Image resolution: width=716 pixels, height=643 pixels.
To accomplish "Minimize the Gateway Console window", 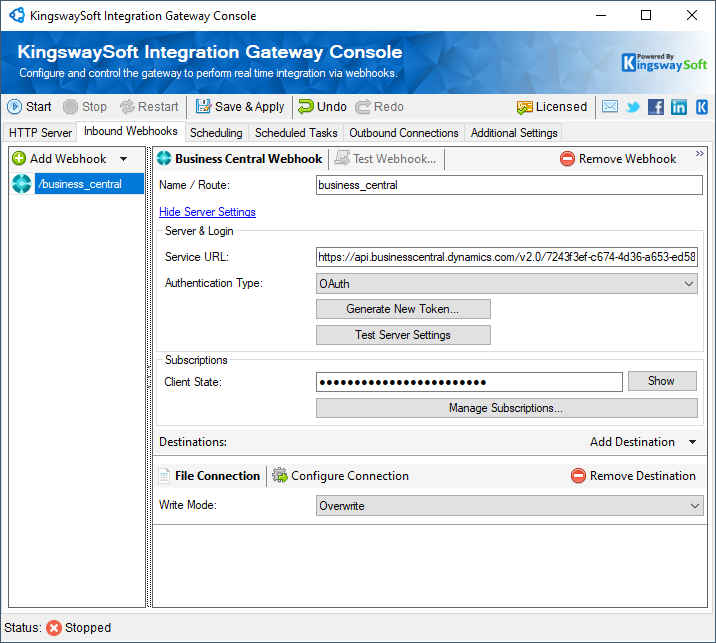I will pyautogui.click(x=601, y=16).
